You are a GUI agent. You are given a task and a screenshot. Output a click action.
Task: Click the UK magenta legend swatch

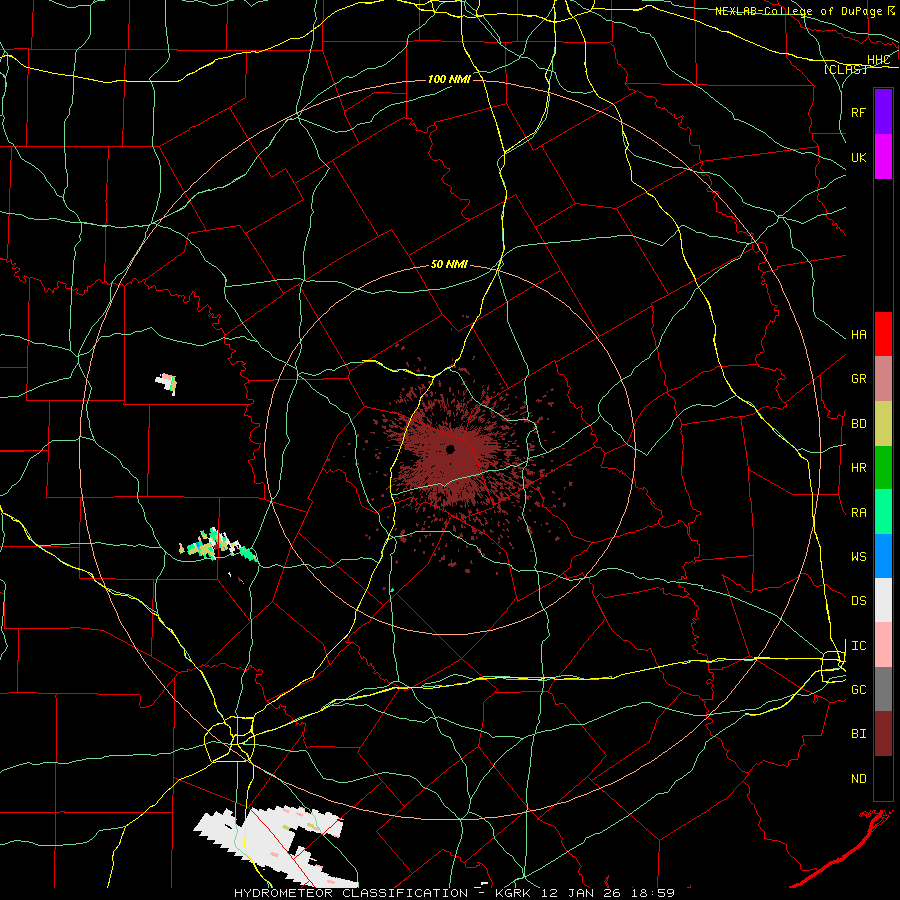pyautogui.click(x=883, y=157)
